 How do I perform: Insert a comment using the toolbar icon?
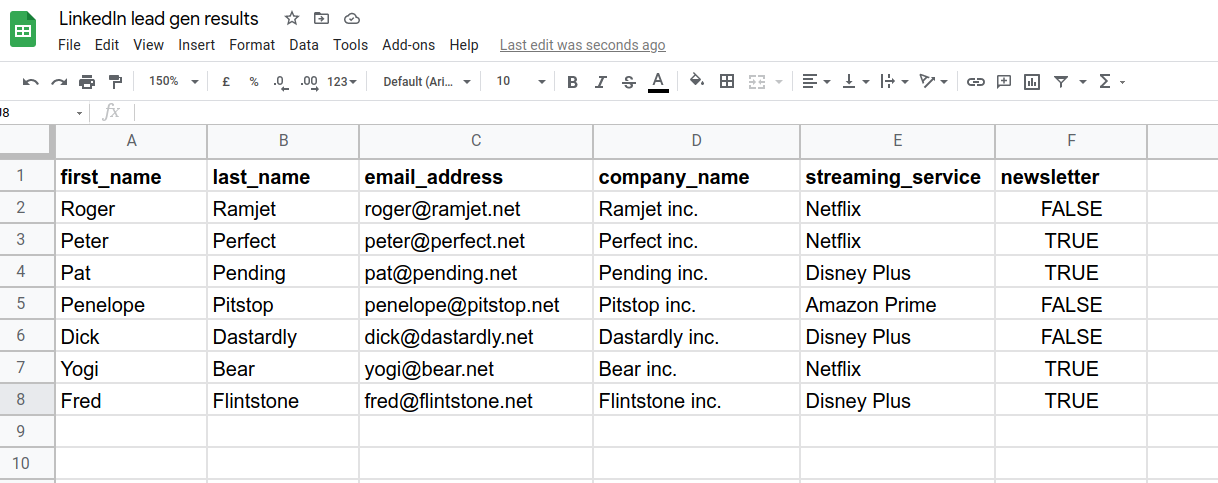pyautogui.click(x=1004, y=82)
